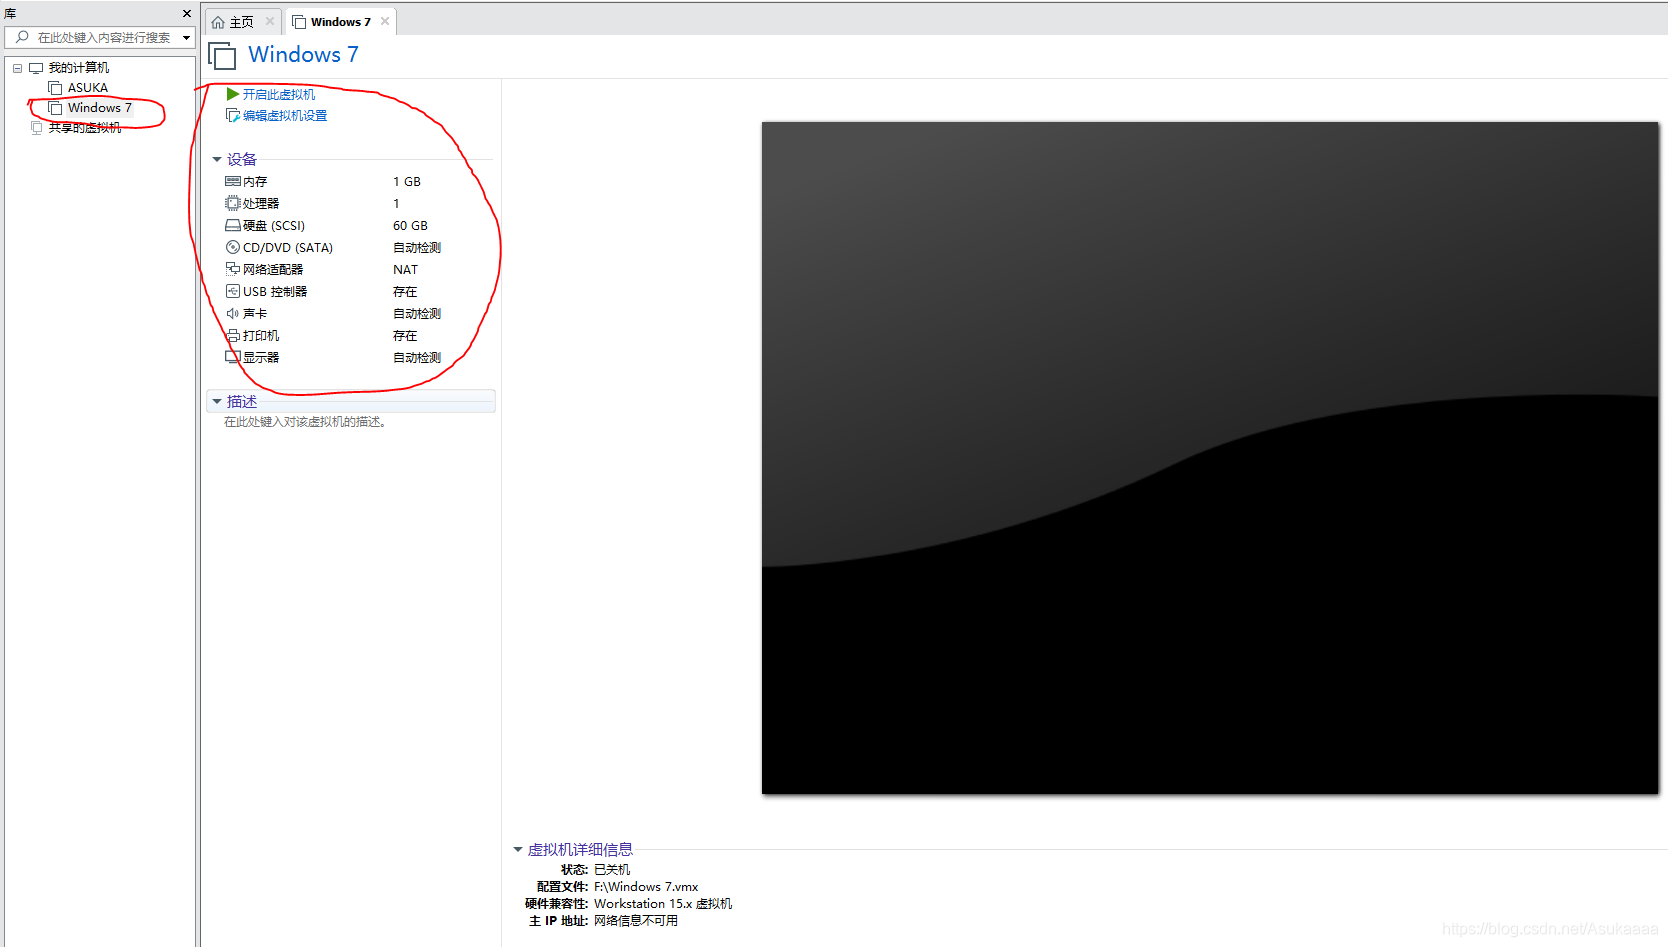
Task: Click the large Windows 7 title icon
Action: point(222,55)
